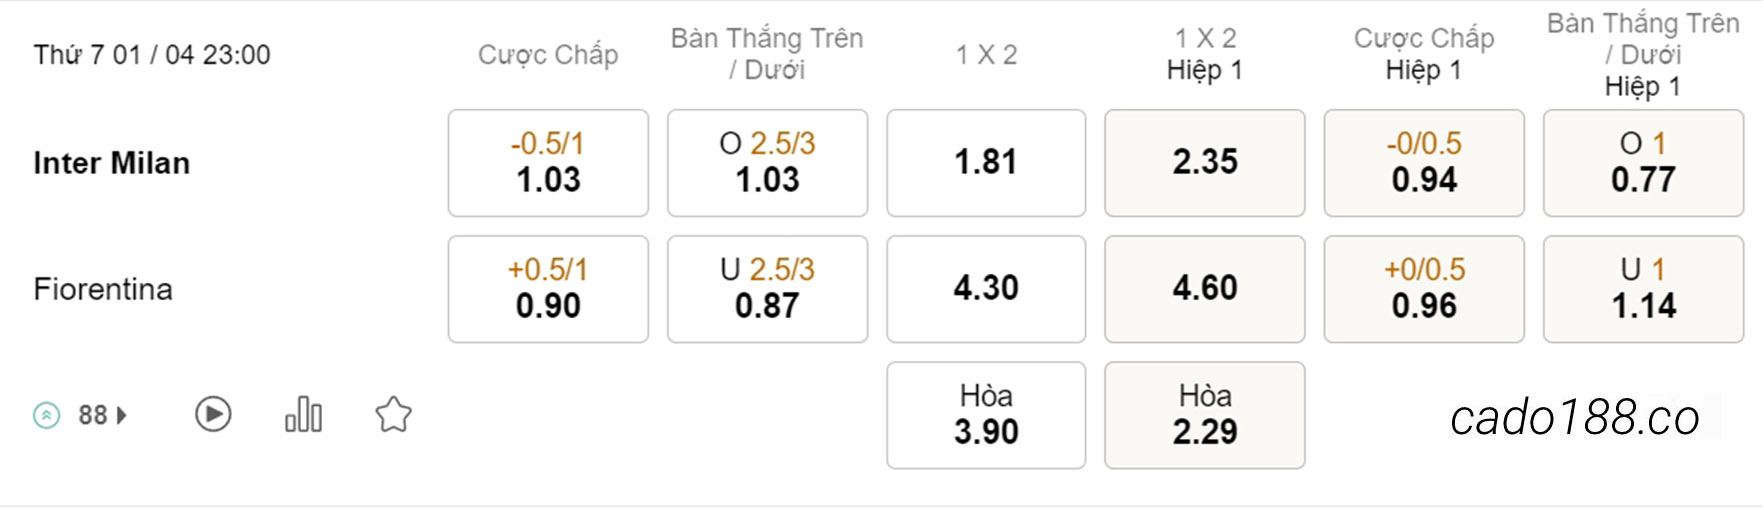Viewport: 1764px width, 510px height.
Task: Click the green circled up-arrow icon
Action: 46,415
